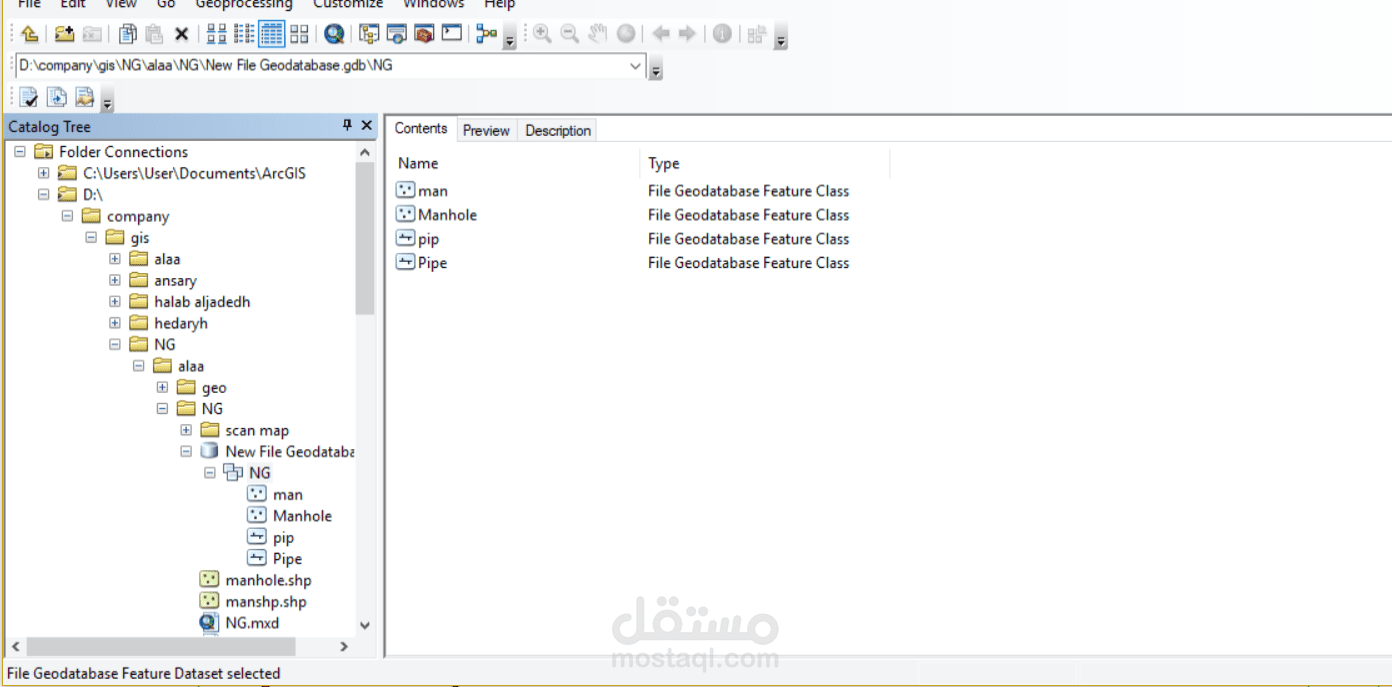Select manhole.shp in Catalog Tree

point(268,580)
